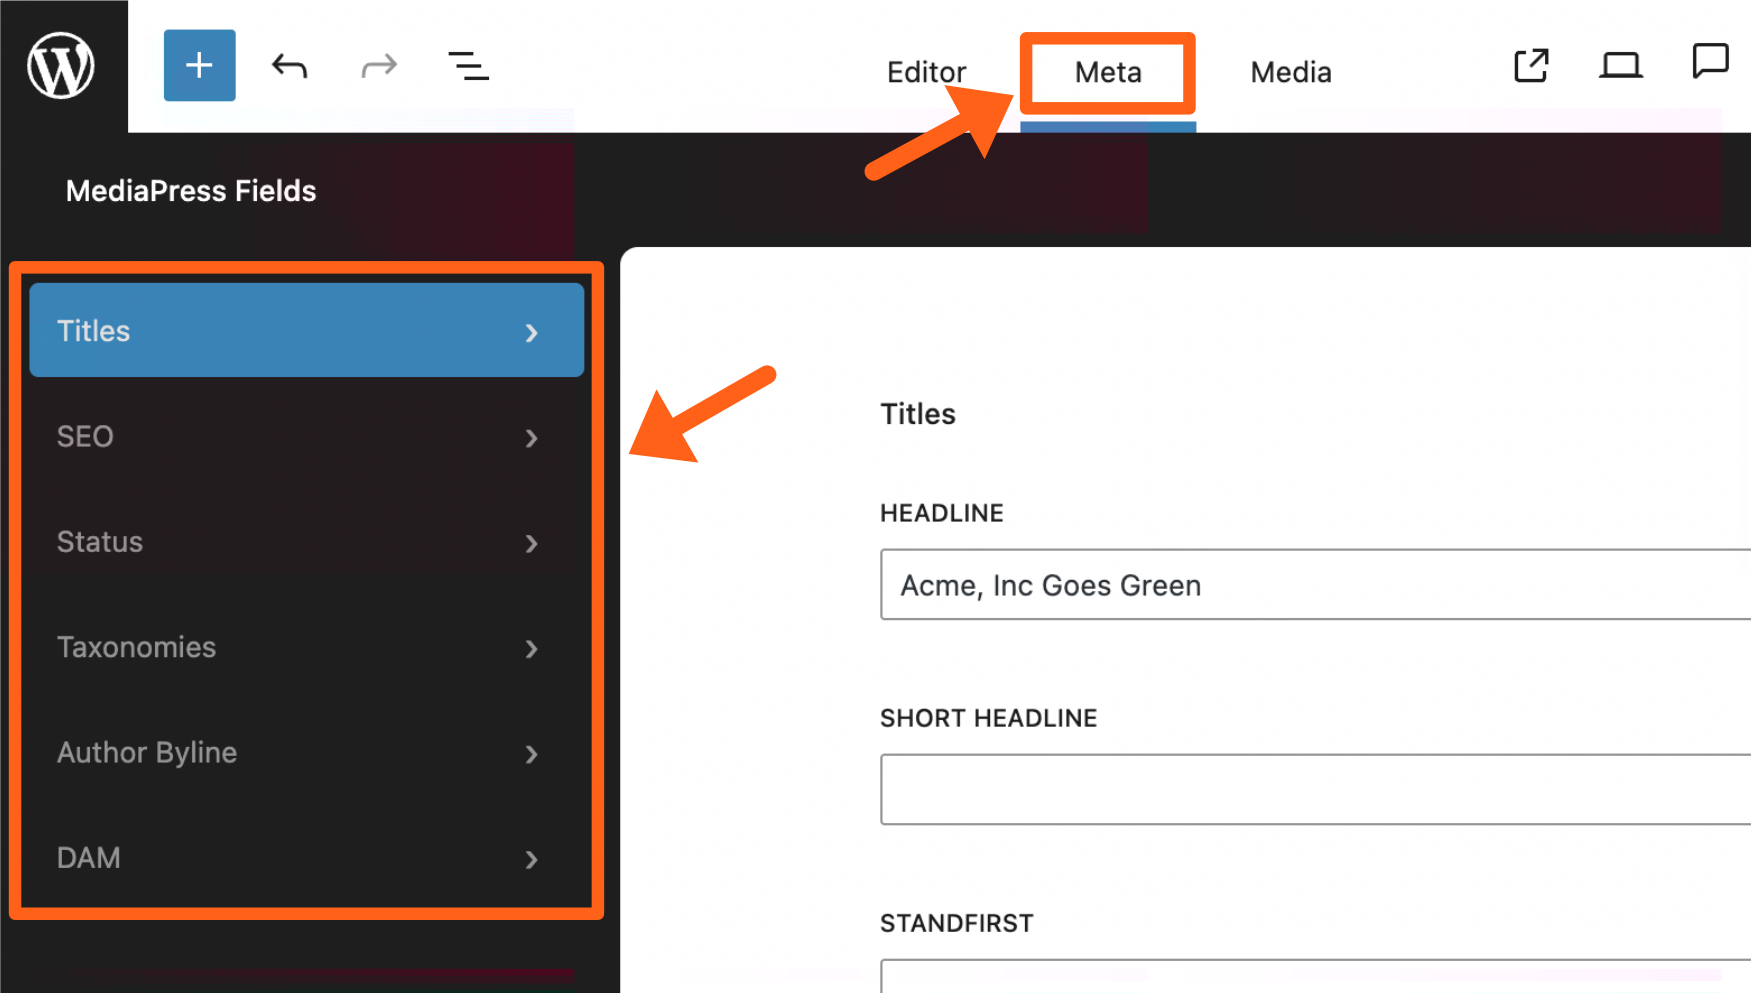Image resolution: width=1751 pixels, height=993 pixels.
Task: Click the WordPress logo icon
Action: pos(61,66)
